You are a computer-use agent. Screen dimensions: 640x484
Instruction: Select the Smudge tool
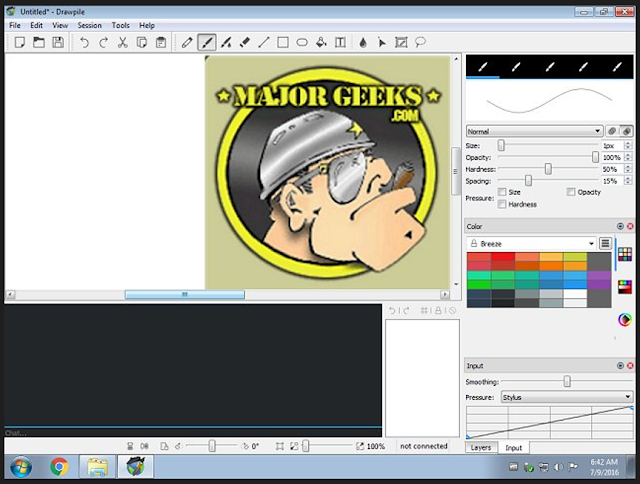[226, 42]
